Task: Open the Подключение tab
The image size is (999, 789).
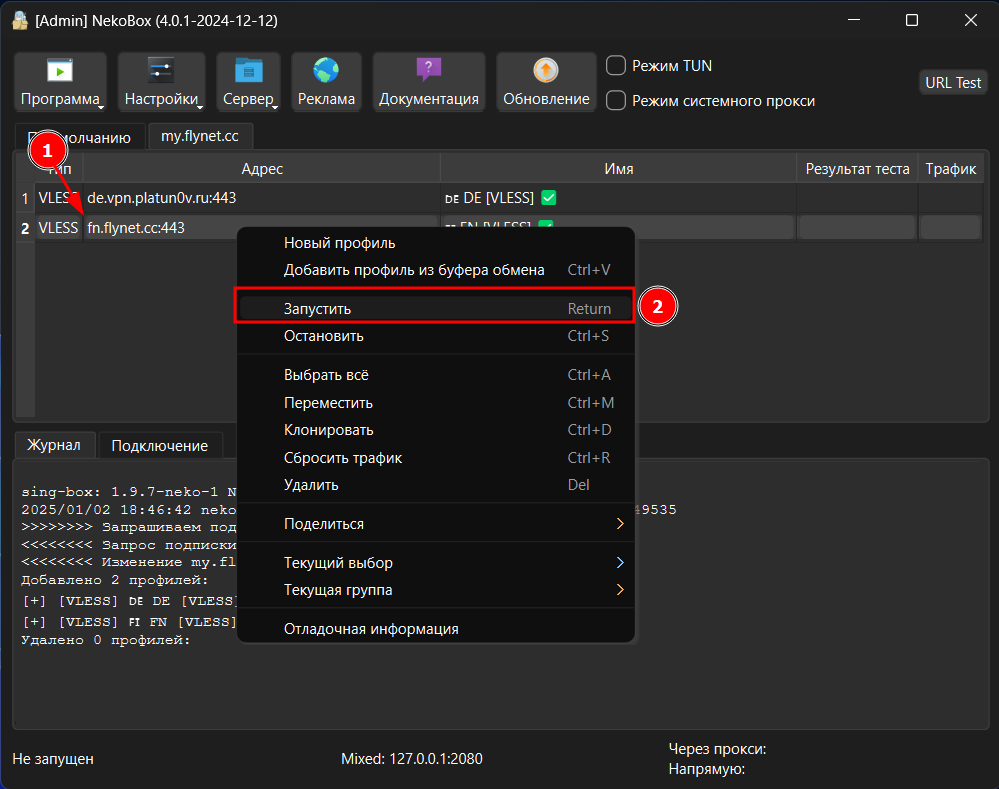Action: (159, 446)
